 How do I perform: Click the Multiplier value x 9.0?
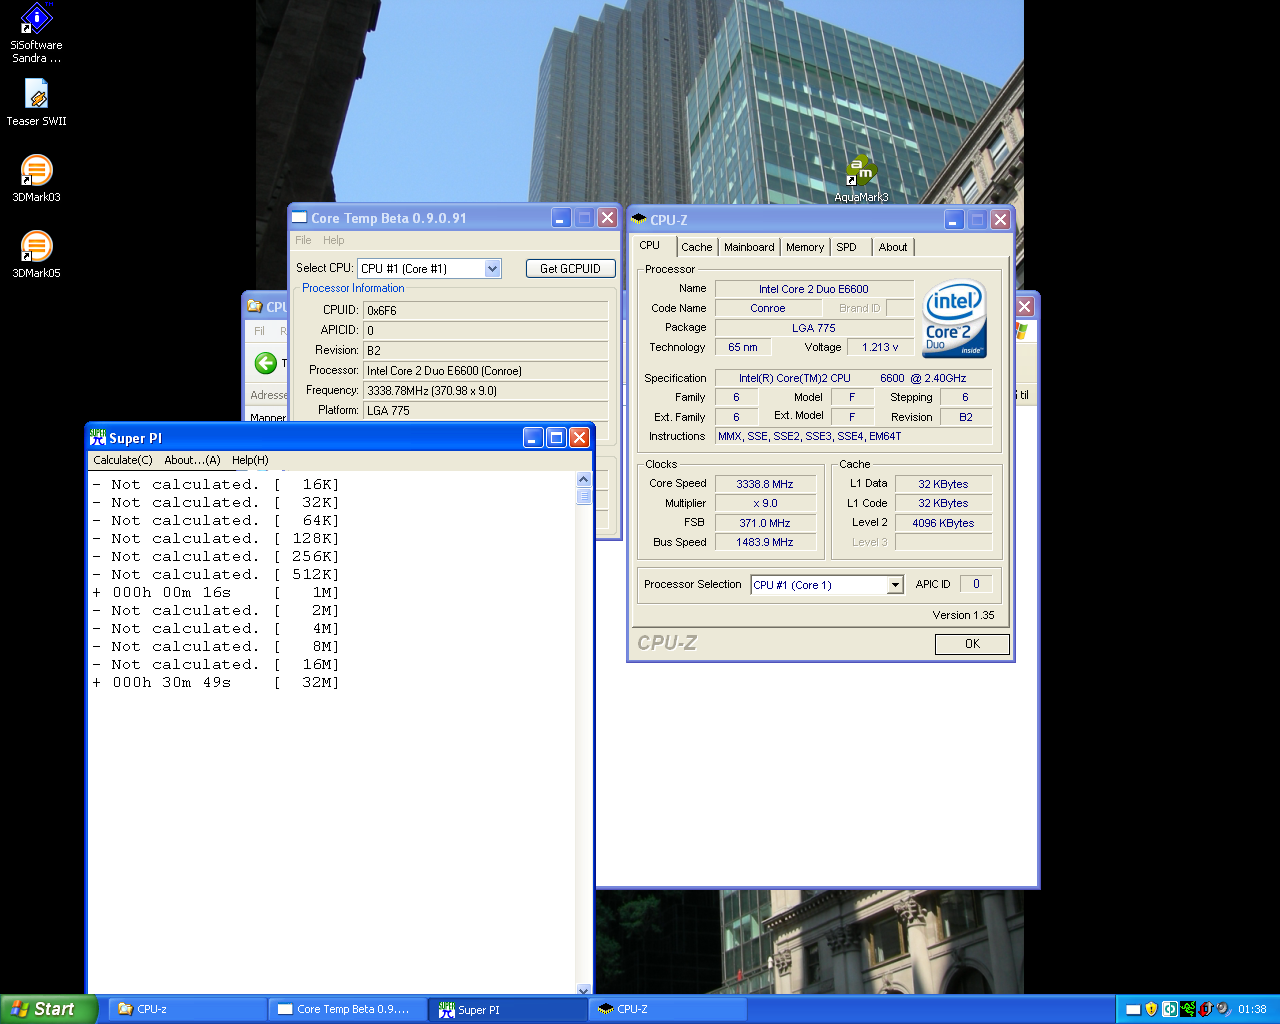click(765, 503)
